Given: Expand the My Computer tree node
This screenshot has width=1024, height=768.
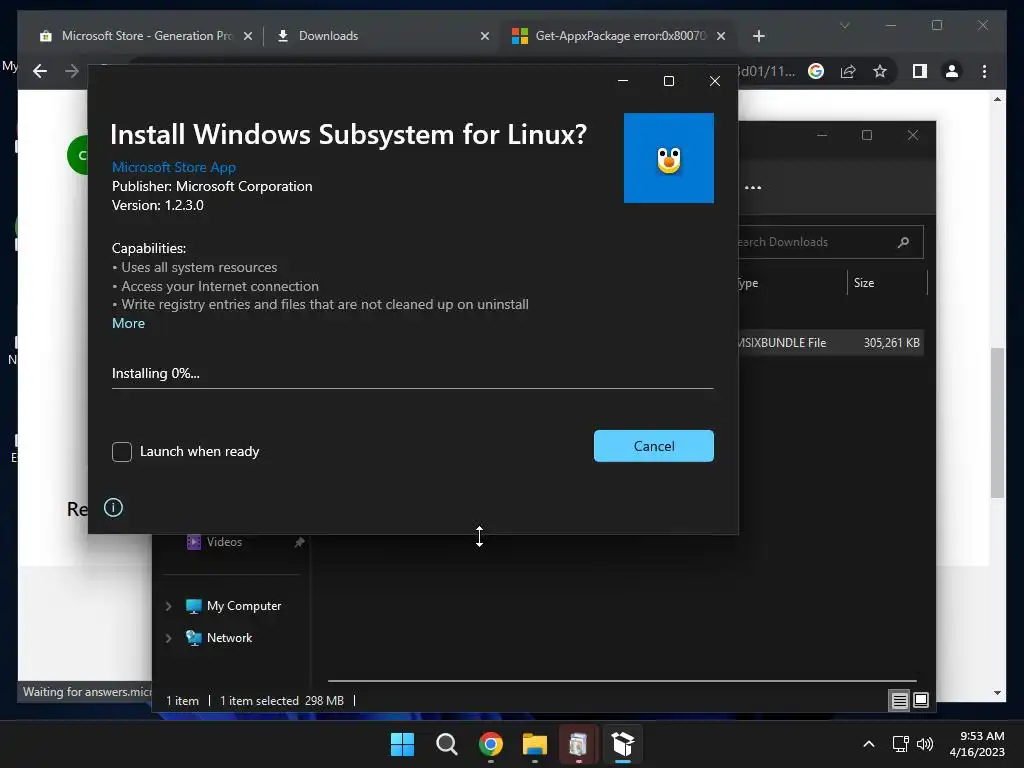Looking at the screenshot, I should point(168,606).
